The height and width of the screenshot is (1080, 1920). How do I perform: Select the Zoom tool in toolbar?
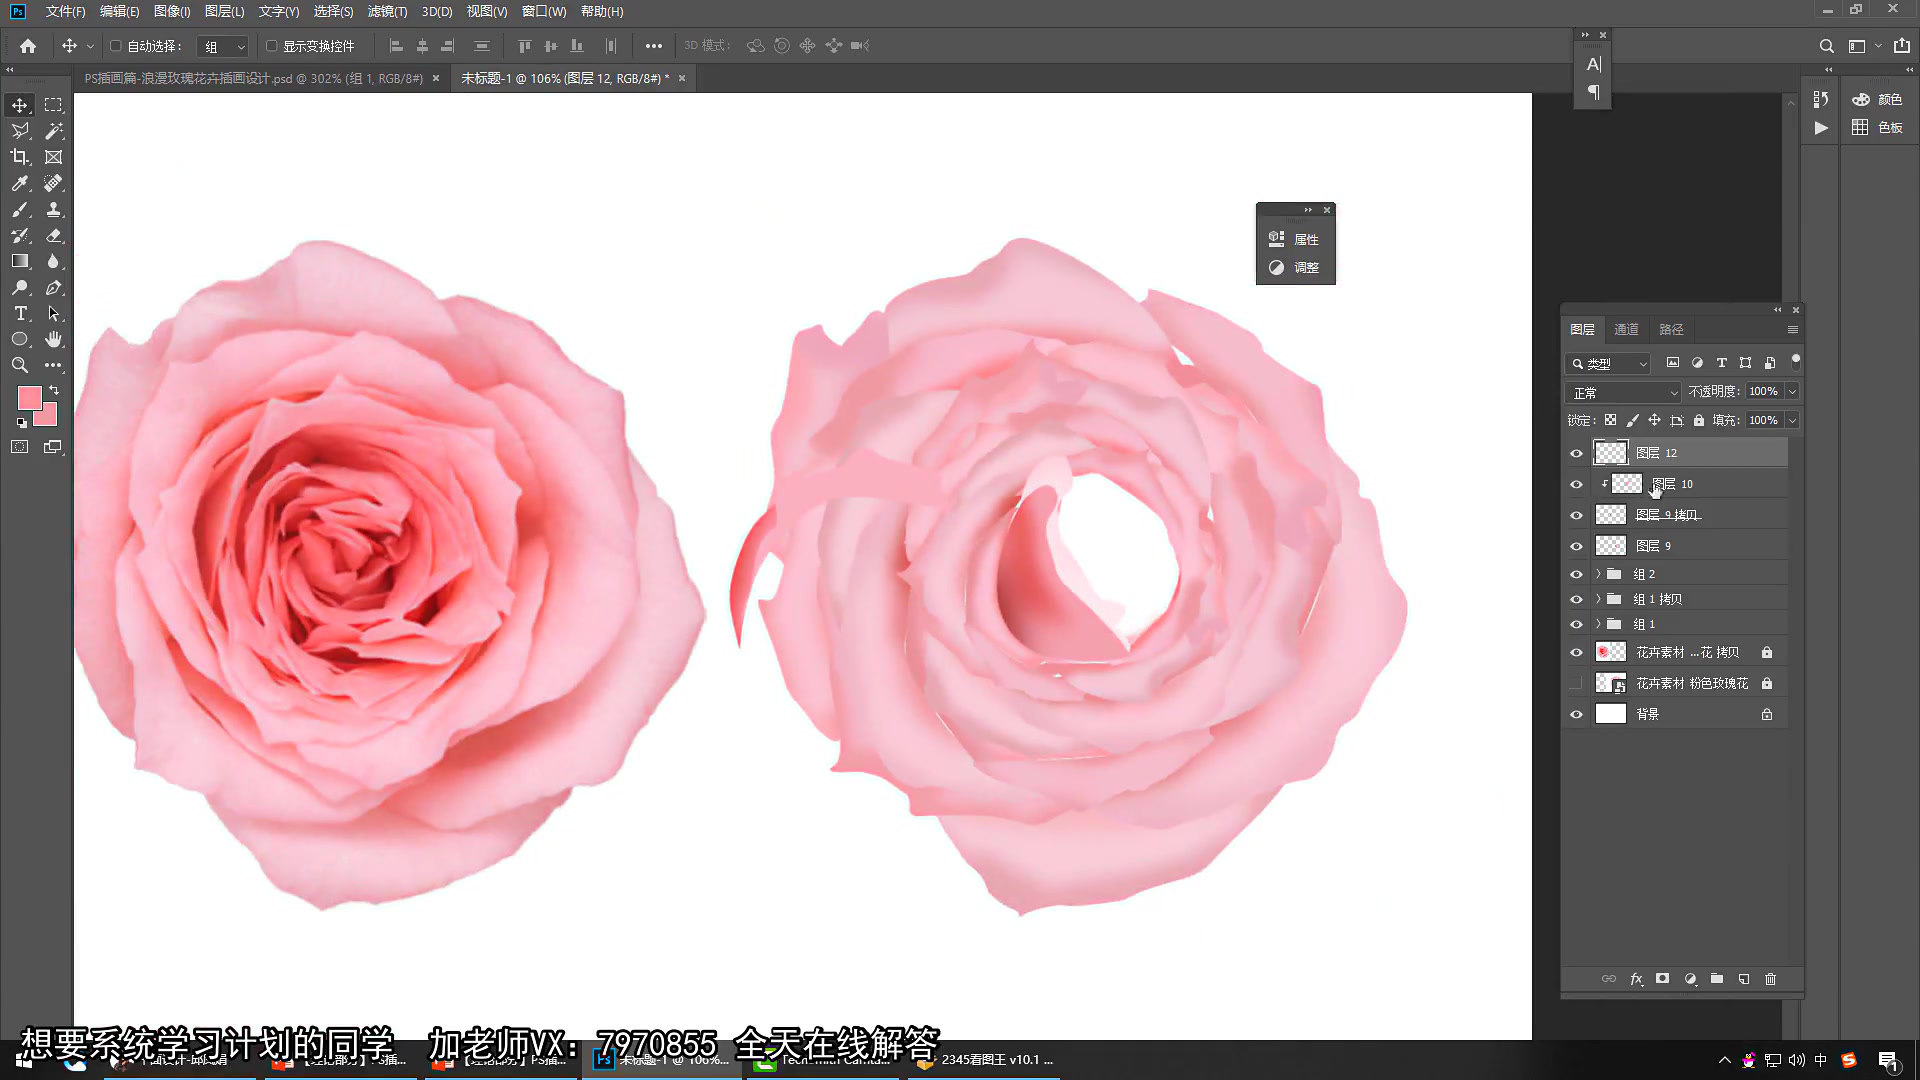click(20, 365)
